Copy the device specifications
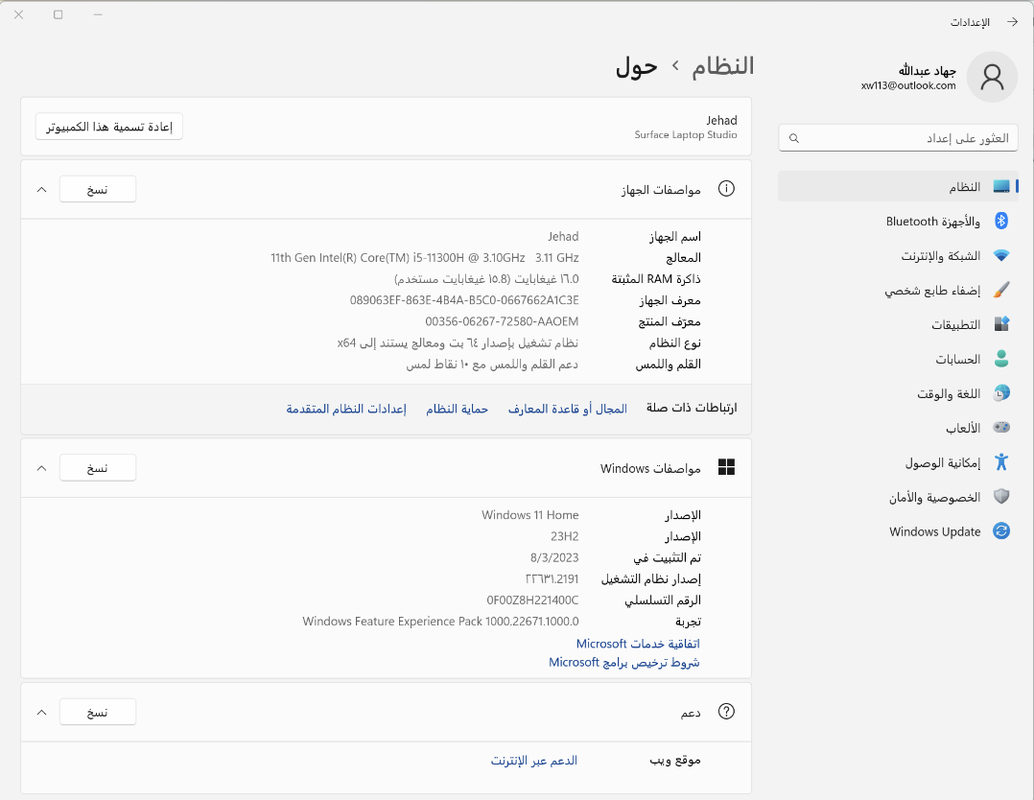 [98, 189]
